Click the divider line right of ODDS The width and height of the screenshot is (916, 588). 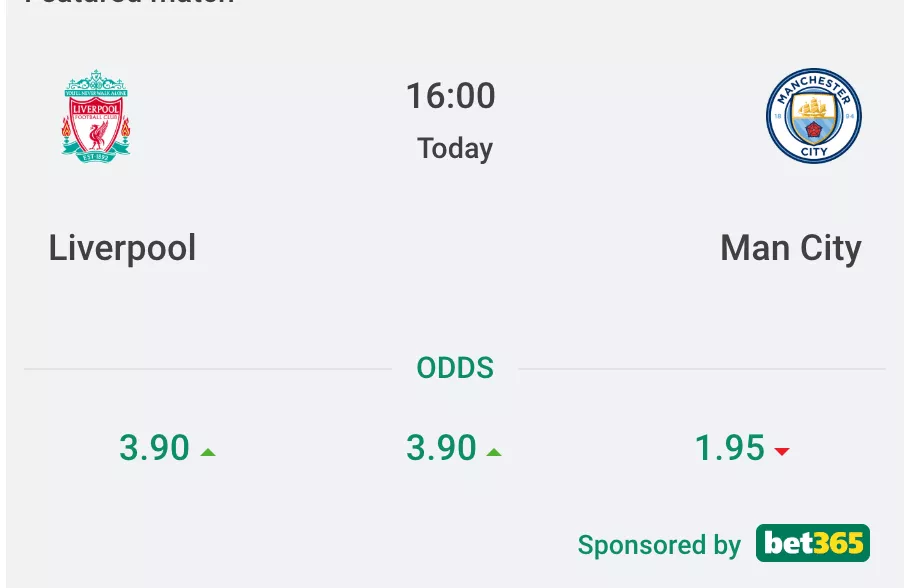tap(701, 369)
